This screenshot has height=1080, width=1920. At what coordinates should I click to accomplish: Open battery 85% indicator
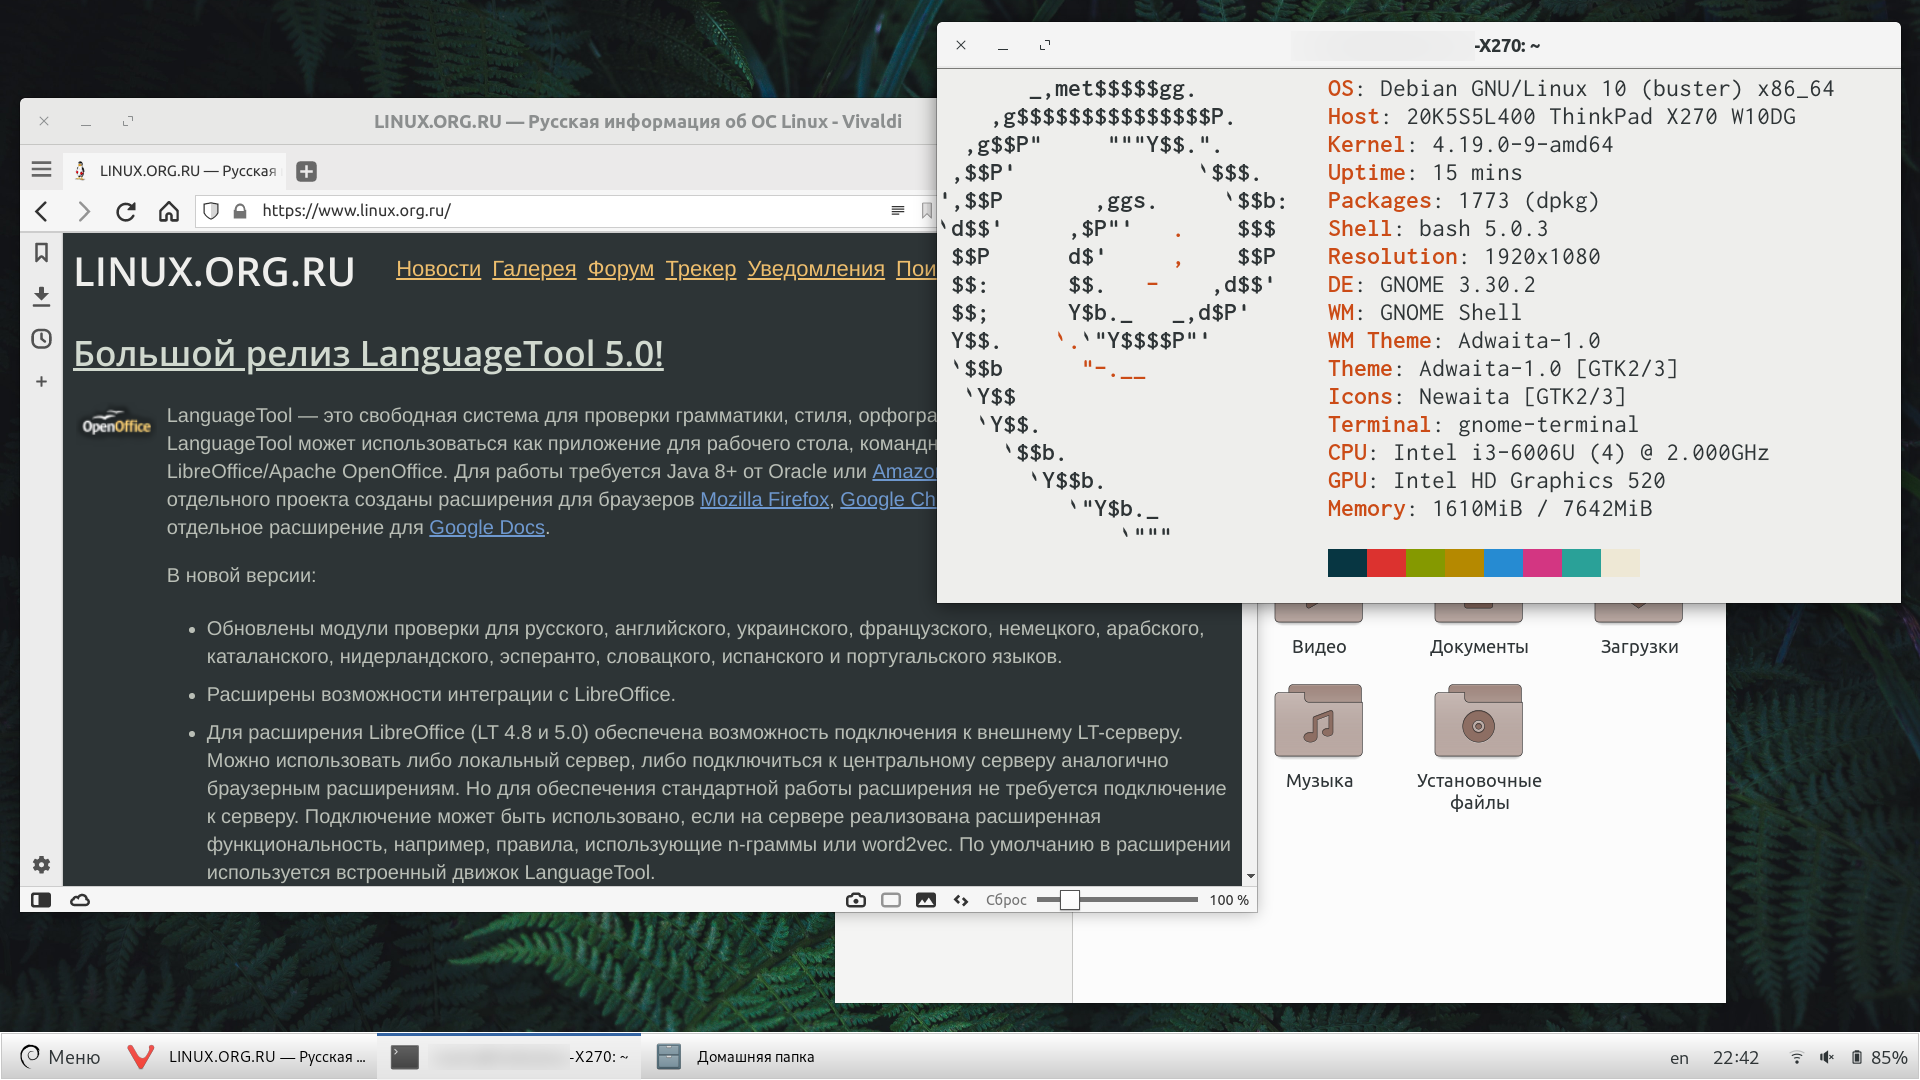tap(1879, 1058)
